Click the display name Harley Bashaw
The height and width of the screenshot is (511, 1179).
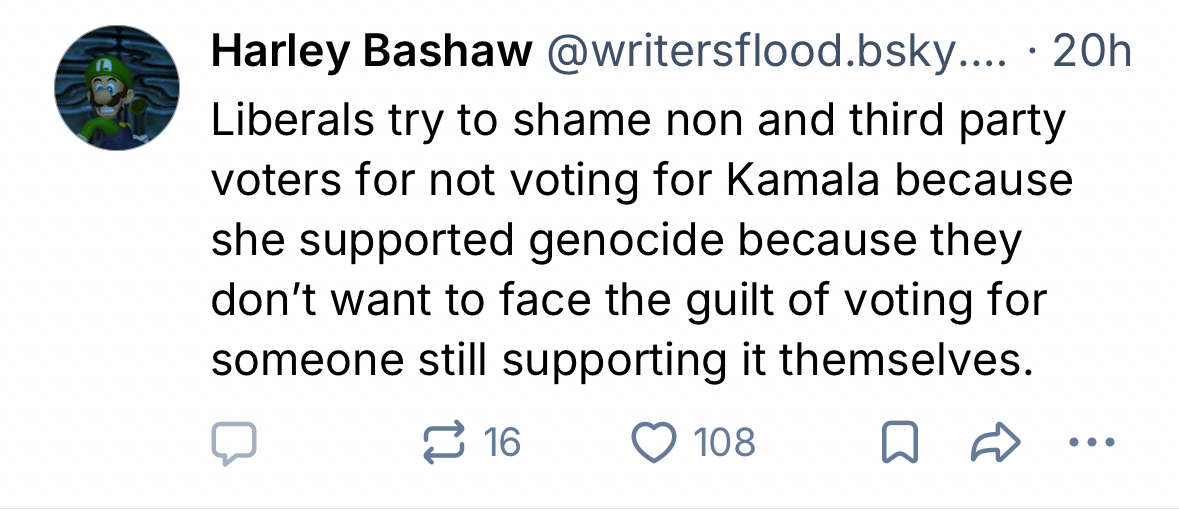371,53
